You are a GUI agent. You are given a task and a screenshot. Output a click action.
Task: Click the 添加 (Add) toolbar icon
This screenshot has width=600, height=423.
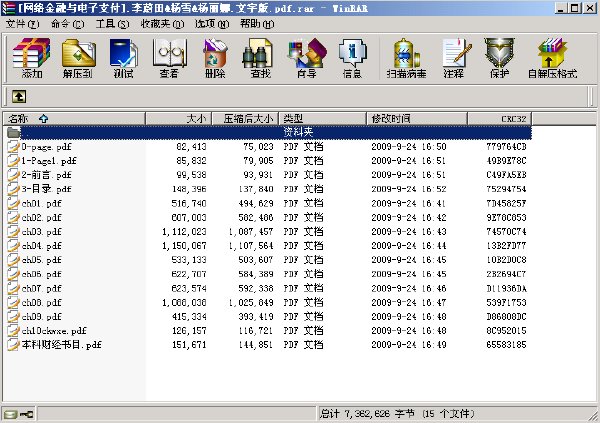coord(31,58)
